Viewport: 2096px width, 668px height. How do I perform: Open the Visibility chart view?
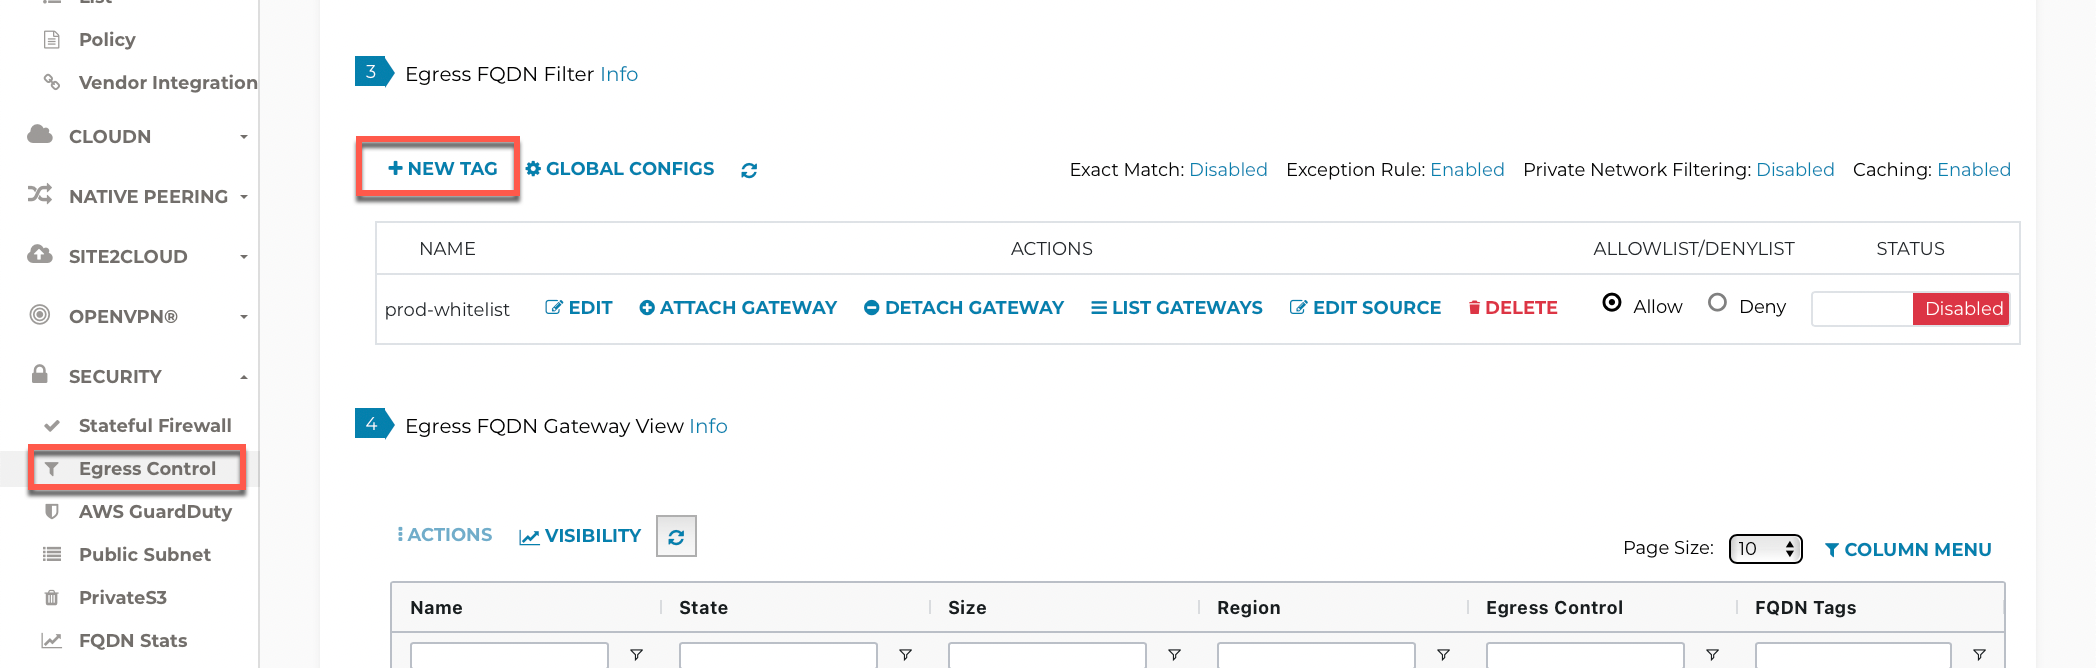[580, 535]
